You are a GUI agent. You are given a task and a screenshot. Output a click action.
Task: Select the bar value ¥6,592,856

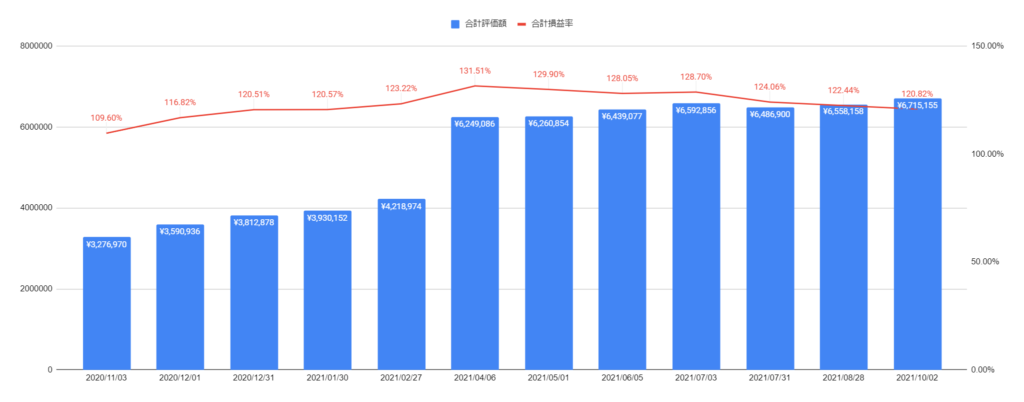[696, 110]
